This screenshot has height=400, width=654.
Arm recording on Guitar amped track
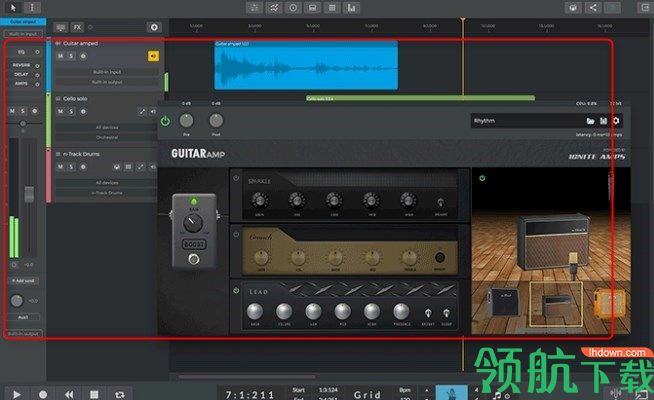[83, 56]
